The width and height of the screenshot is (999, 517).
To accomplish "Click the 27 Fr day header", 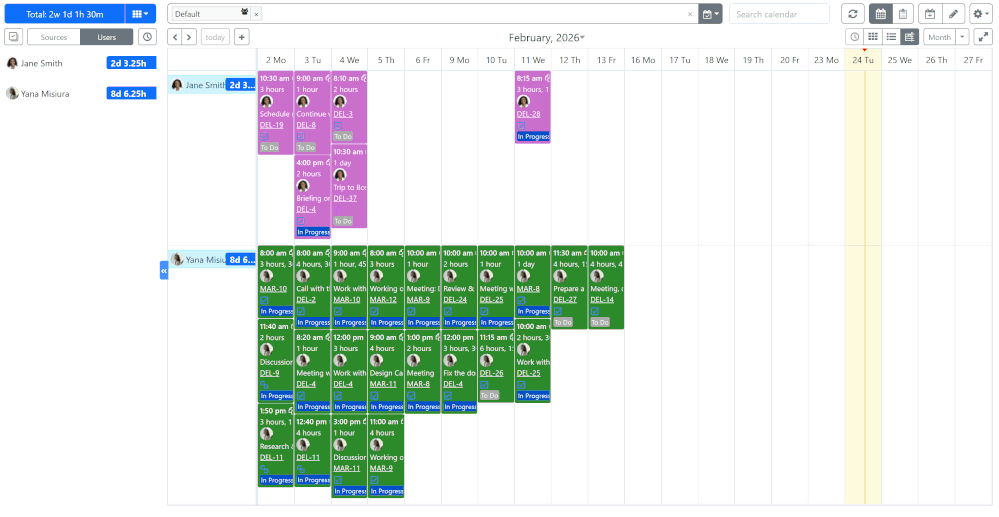I will [x=973, y=60].
